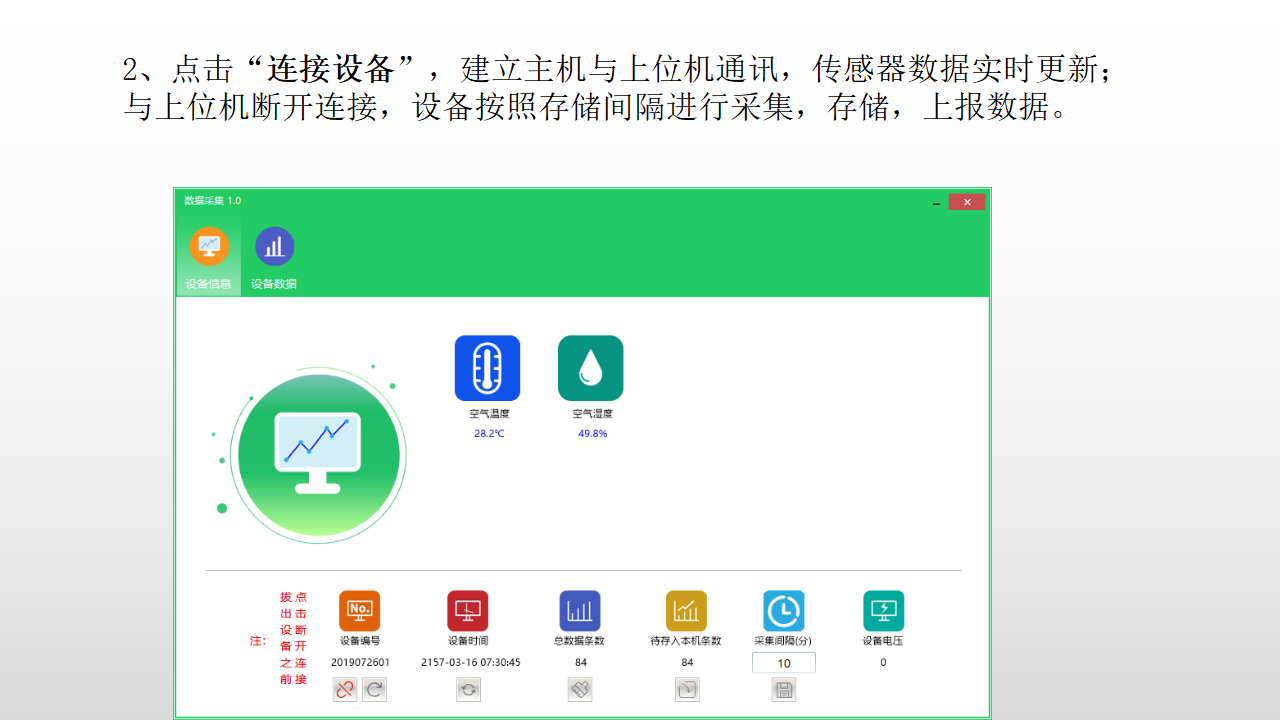This screenshot has width=1280, height=720.
Task: Click the 空气湿度 water drop icon
Action: coord(591,368)
